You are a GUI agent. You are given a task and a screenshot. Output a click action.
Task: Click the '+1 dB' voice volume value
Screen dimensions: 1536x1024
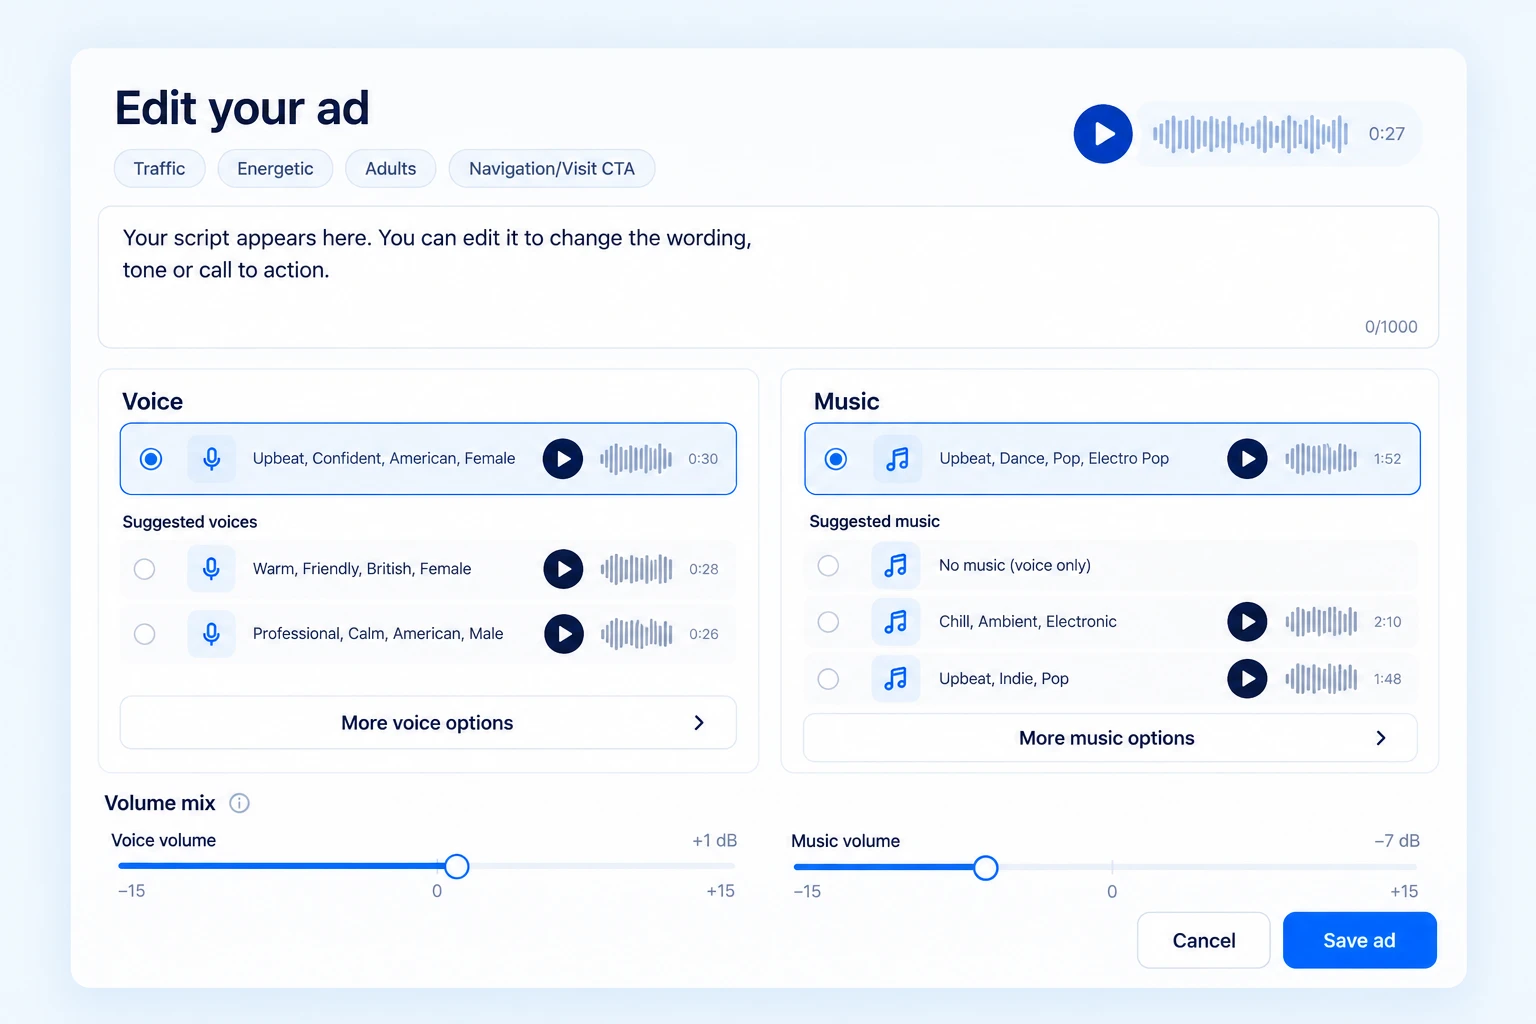click(x=714, y=841)
